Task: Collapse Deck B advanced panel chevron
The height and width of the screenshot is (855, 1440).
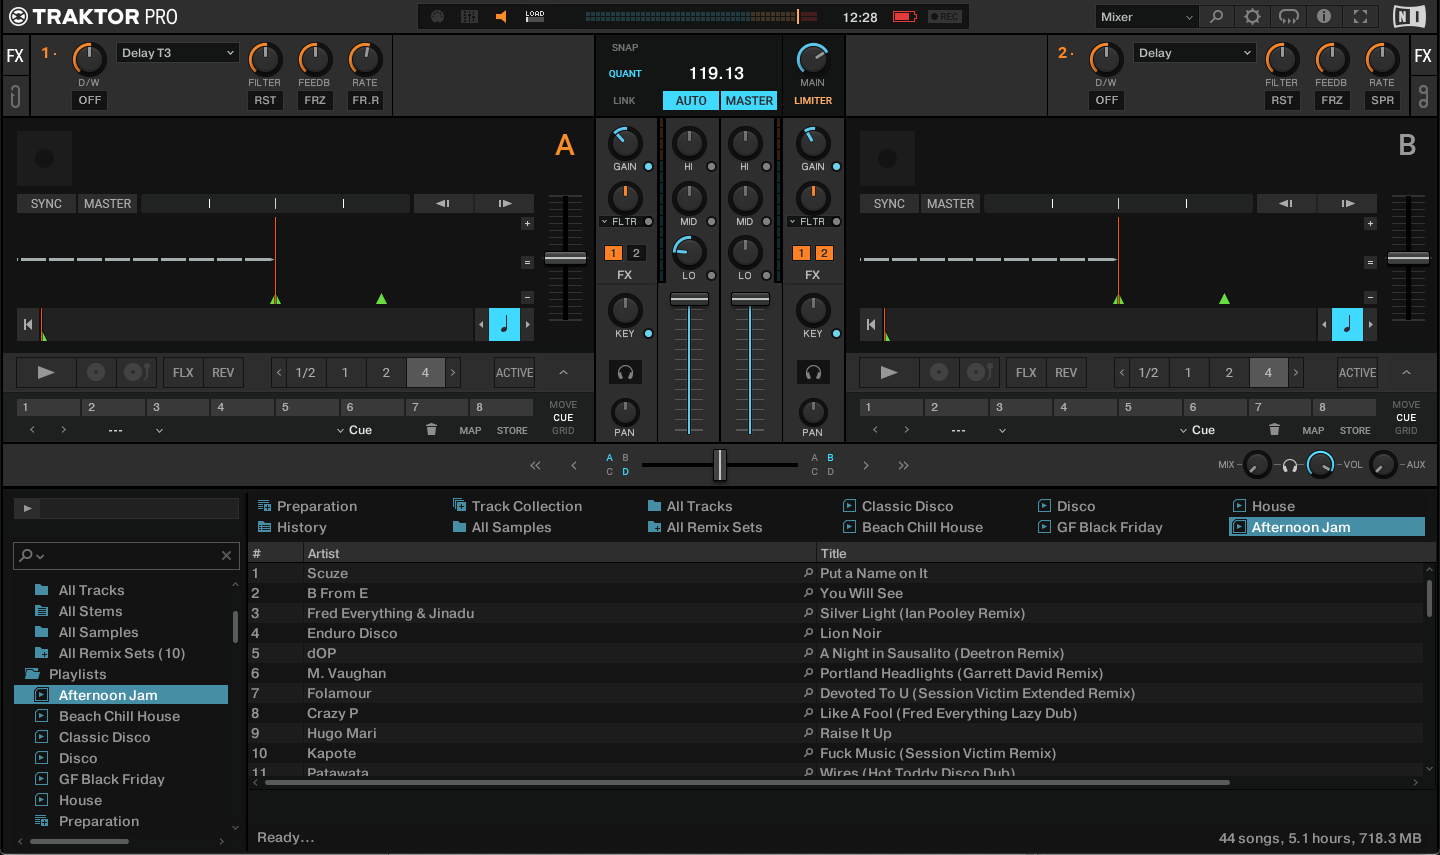Action: 1406,372
